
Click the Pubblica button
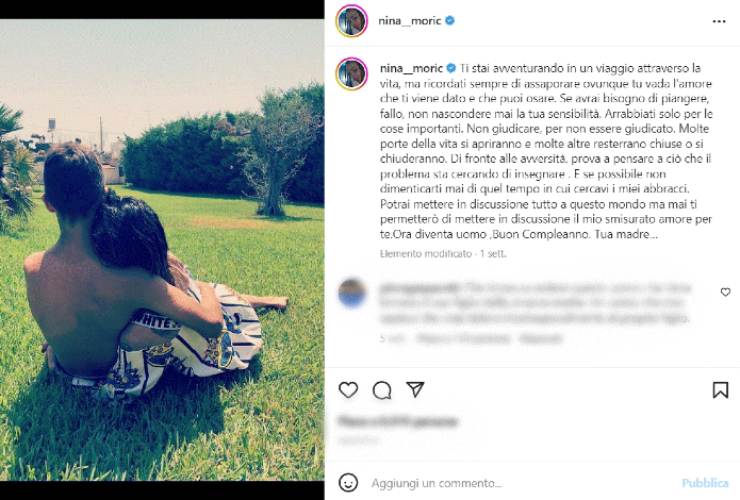point(705,483)
